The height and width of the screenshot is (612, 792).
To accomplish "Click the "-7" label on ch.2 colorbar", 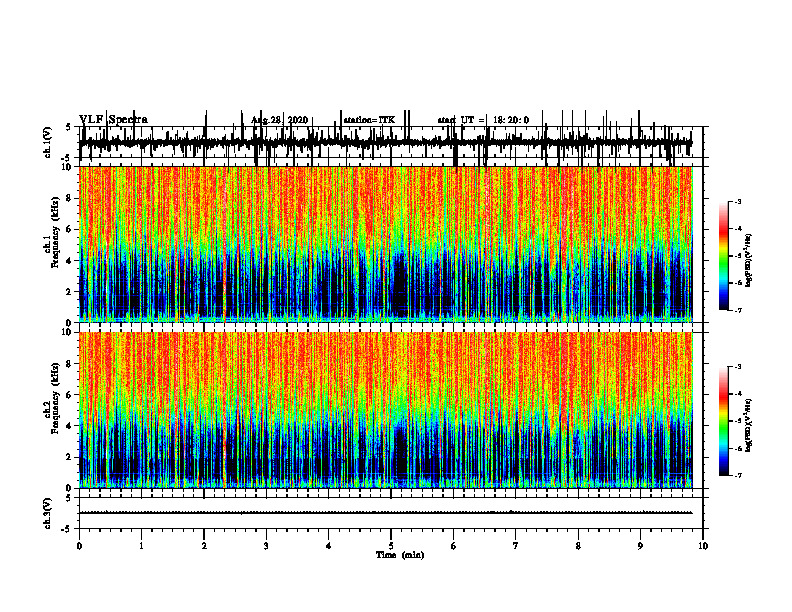I will [738, 476].
